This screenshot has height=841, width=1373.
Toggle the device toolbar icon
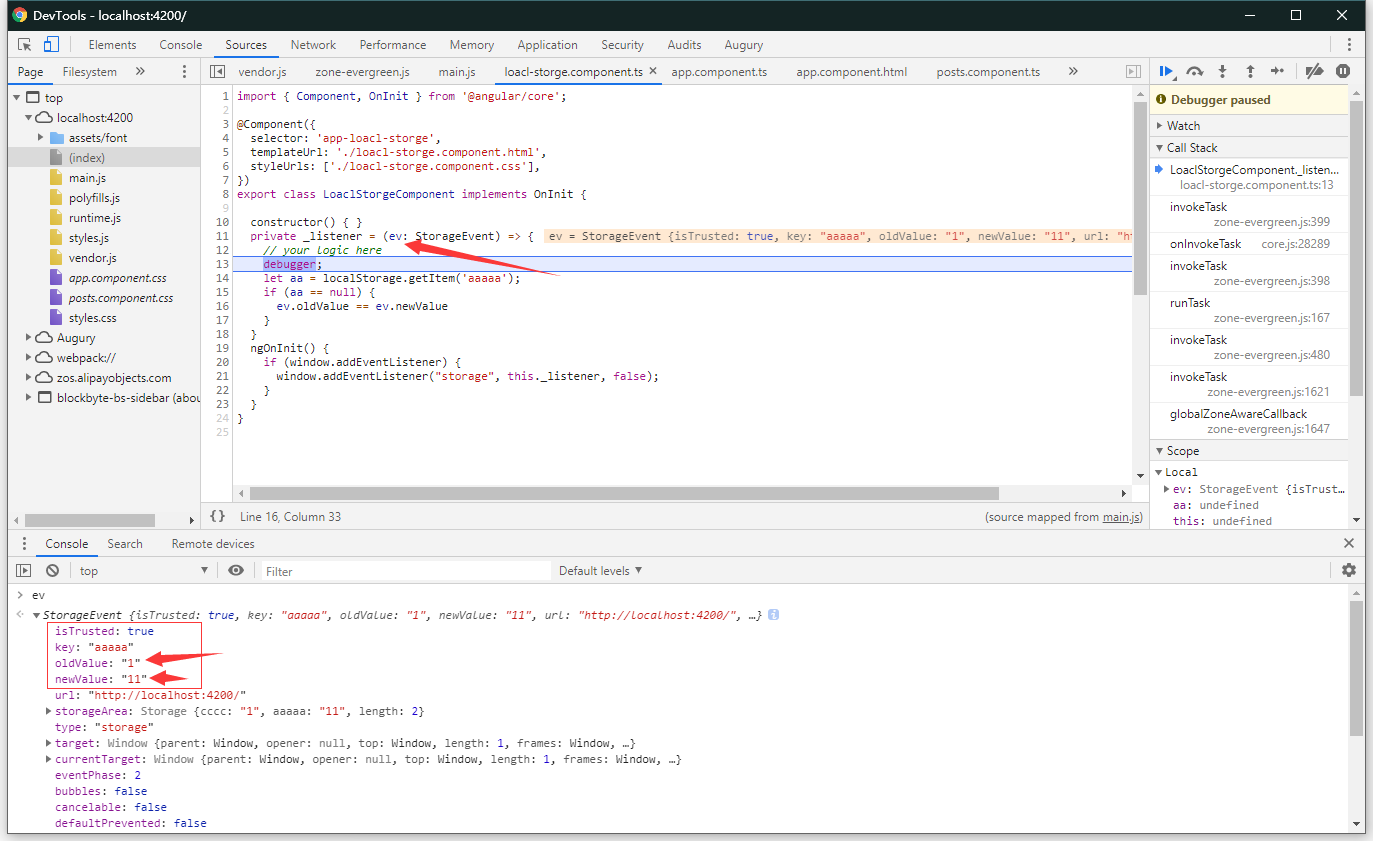(51, 44)
